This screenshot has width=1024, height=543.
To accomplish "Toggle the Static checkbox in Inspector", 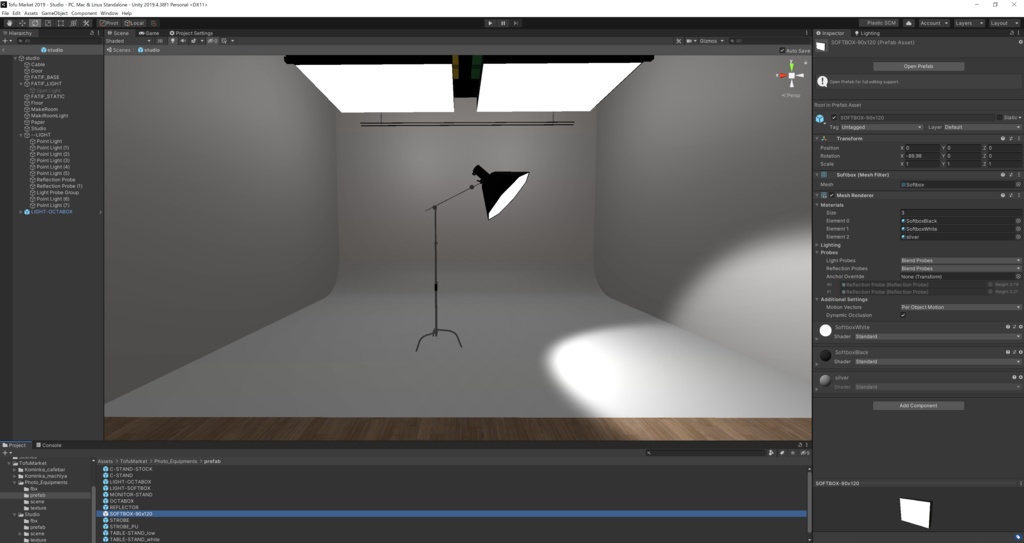I will [x=1000, y=118].
